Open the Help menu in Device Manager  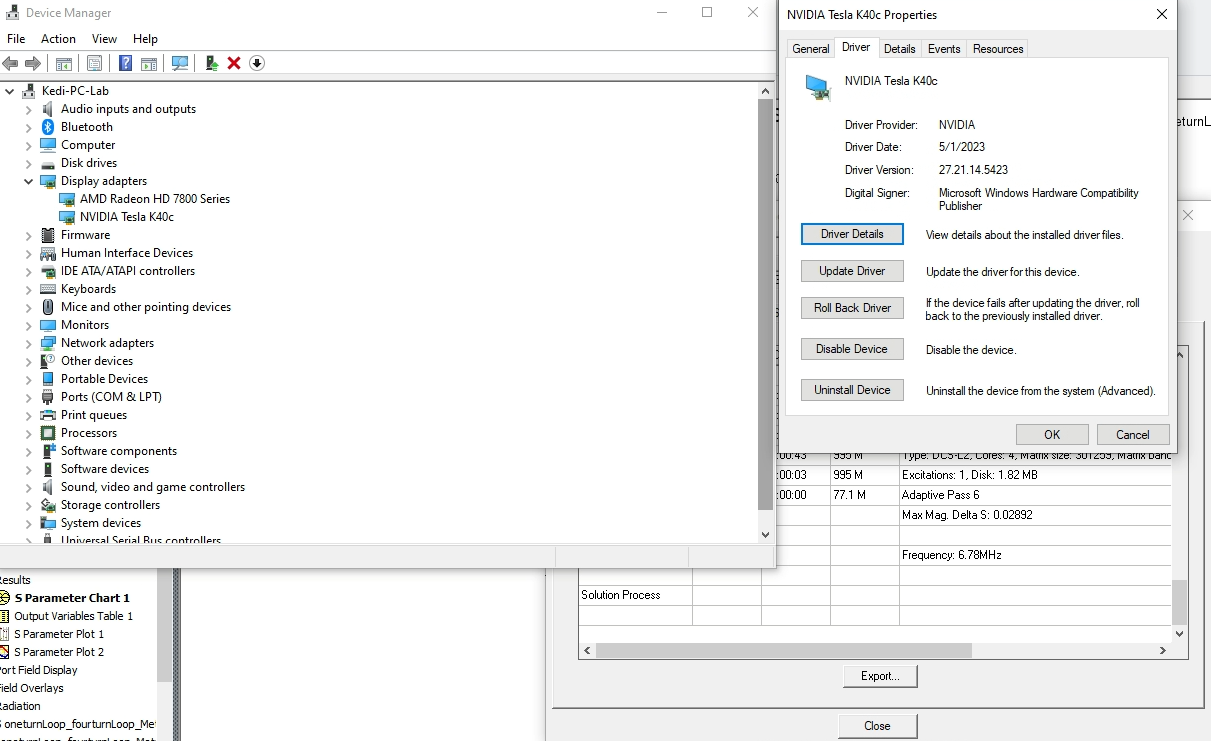[x=146, y=39]
